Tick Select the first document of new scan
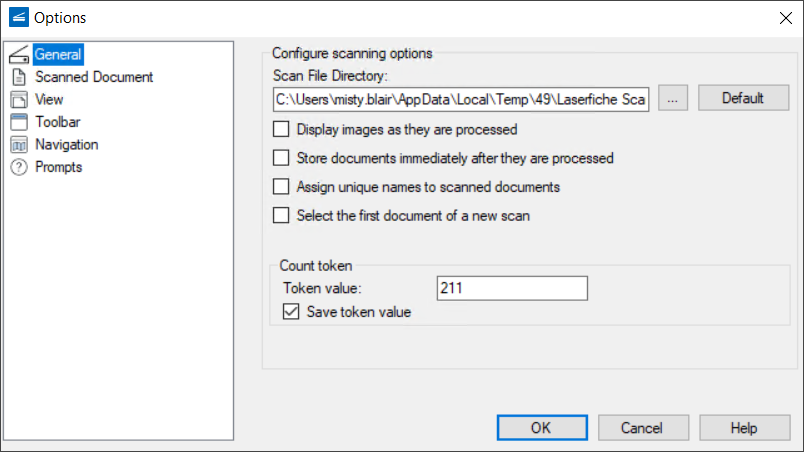This screenshot has width=804, height=452. (281, 215)
